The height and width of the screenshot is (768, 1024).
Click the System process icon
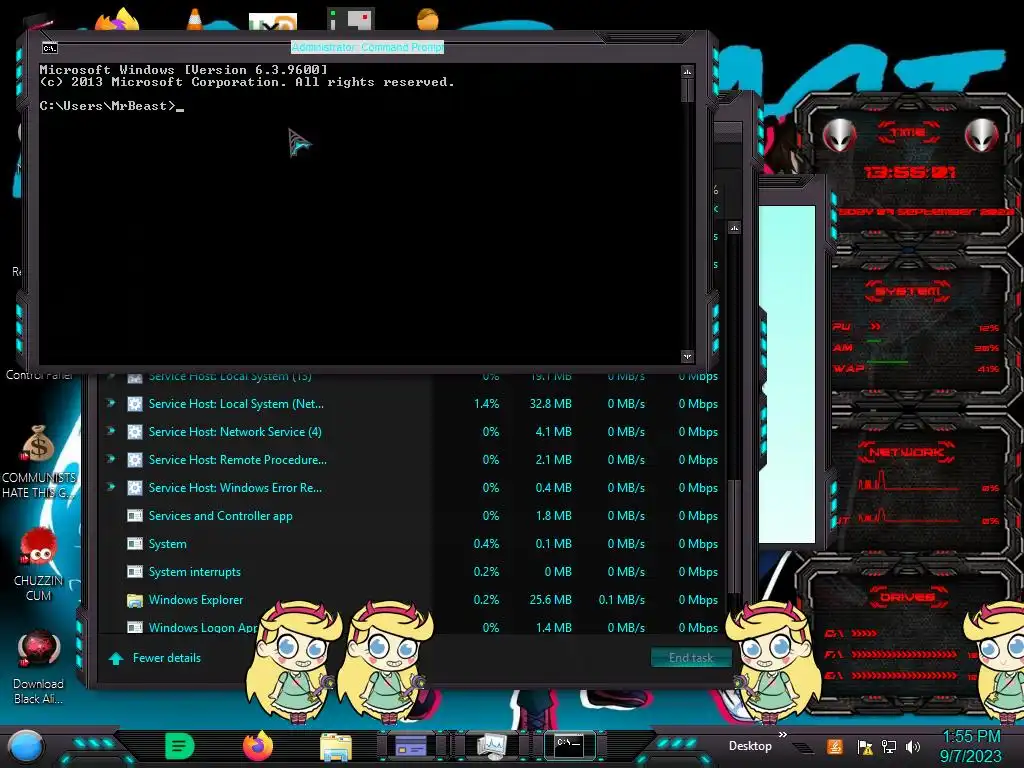pyautogui.click(x=135, y=543)
